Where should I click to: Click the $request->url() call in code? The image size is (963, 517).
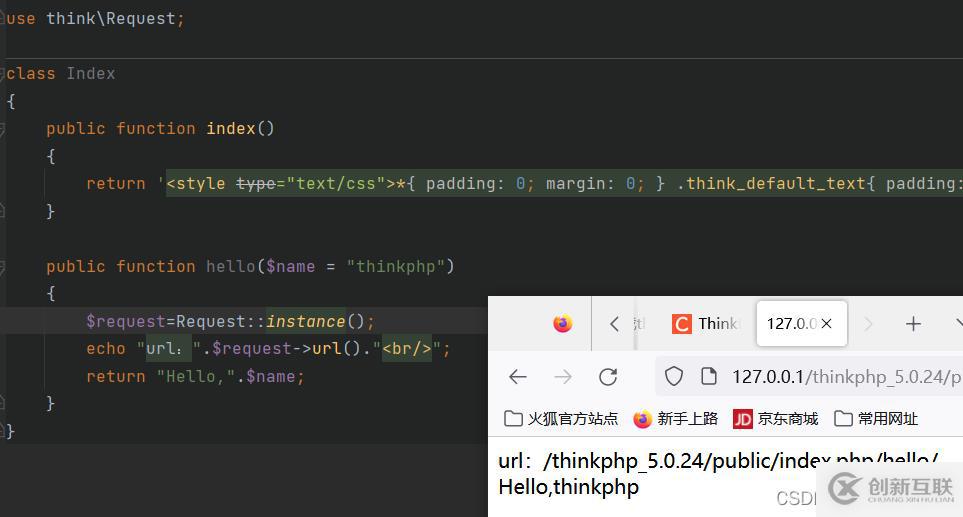pos(286,349)
